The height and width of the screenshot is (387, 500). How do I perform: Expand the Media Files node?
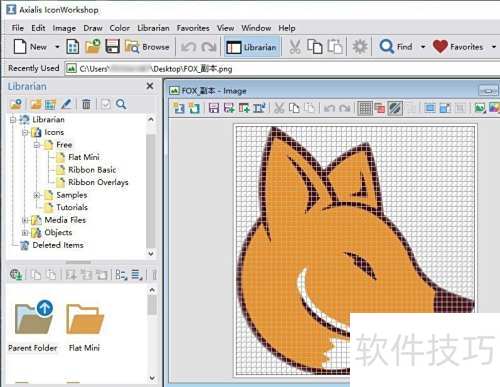click(x=25, y=220)
